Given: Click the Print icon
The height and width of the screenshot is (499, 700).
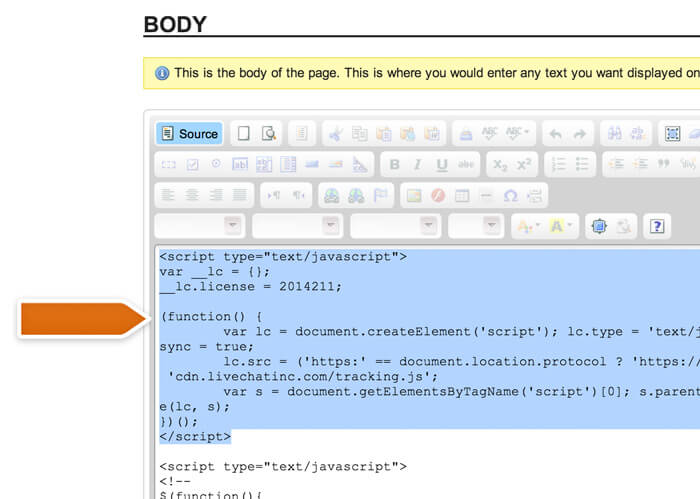Looking at the screenshot, I should tap(466, 133).
